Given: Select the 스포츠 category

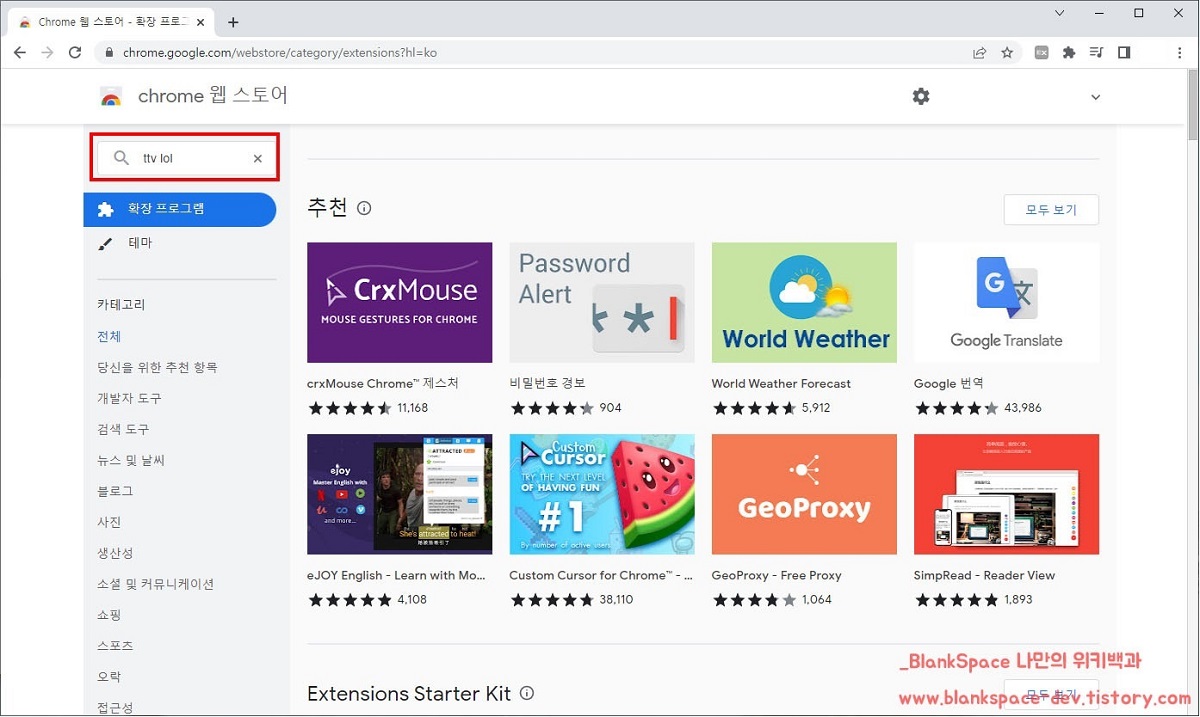Looking at the screenshot, I should pos(115,646).
